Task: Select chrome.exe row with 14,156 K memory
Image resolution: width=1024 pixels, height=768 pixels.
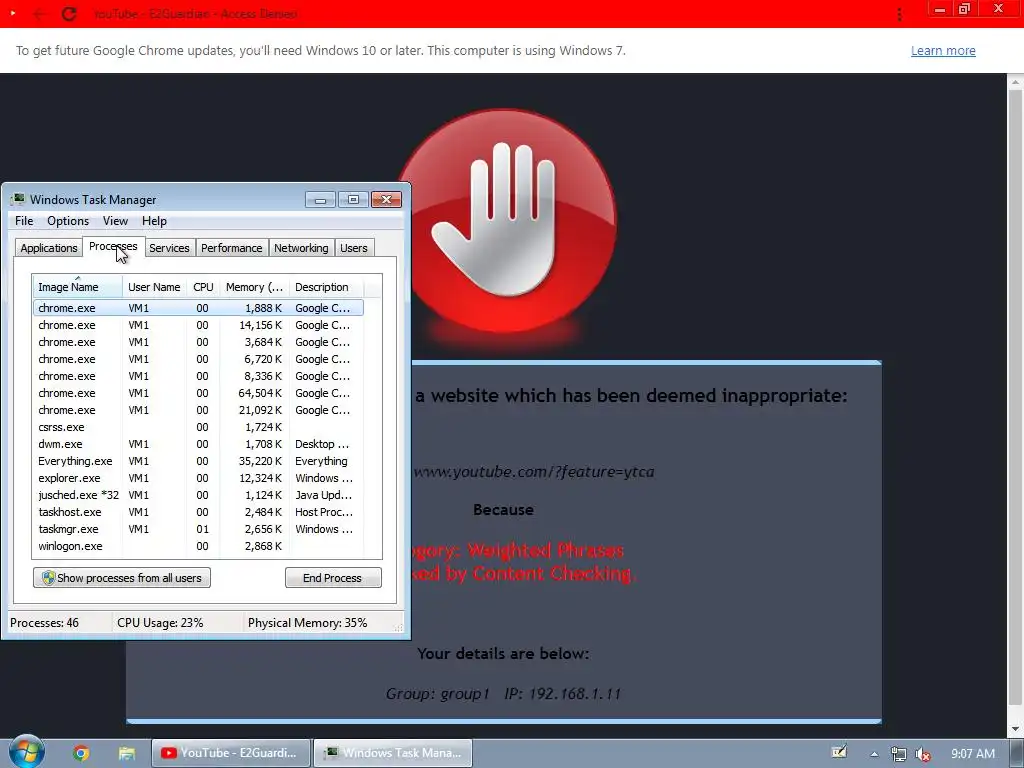Action: 198,325
